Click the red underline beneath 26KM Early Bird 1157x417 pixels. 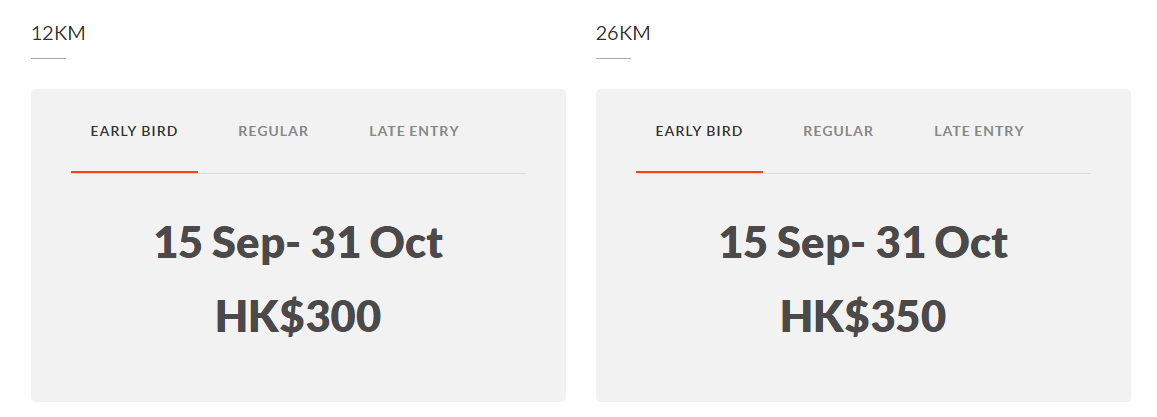coord(699,172)
